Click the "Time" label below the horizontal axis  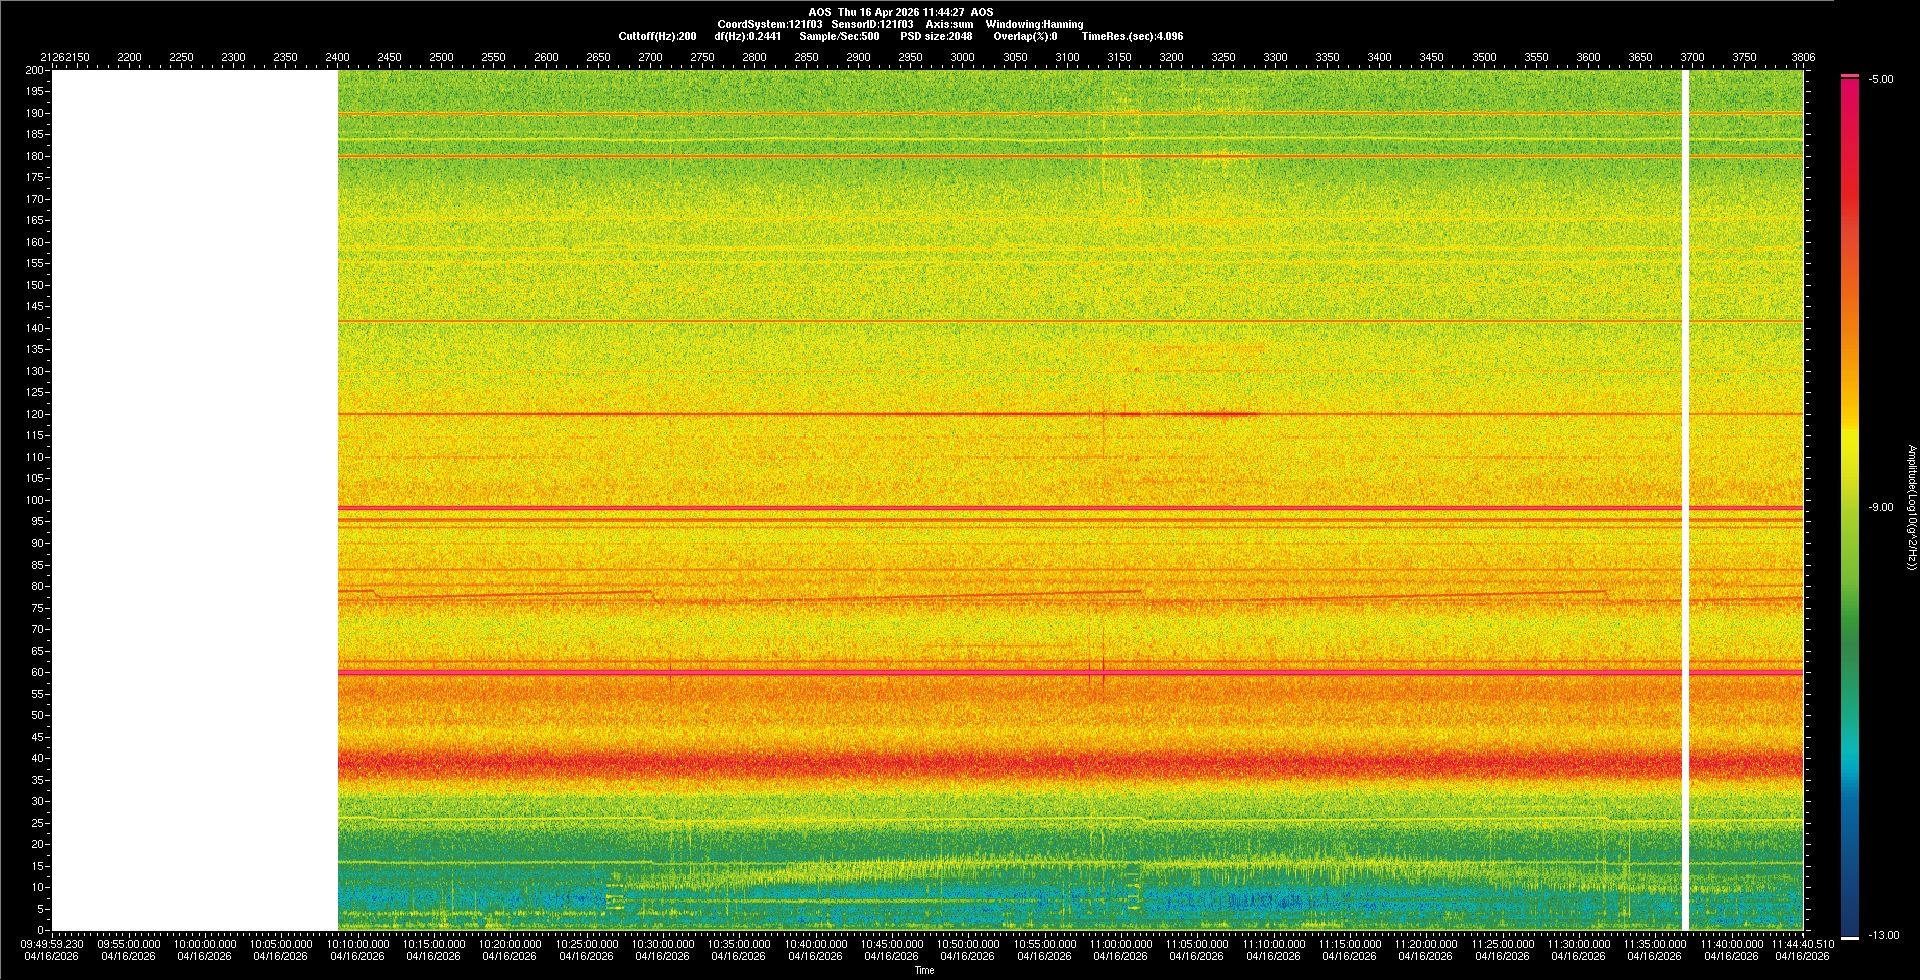(924, 971)
